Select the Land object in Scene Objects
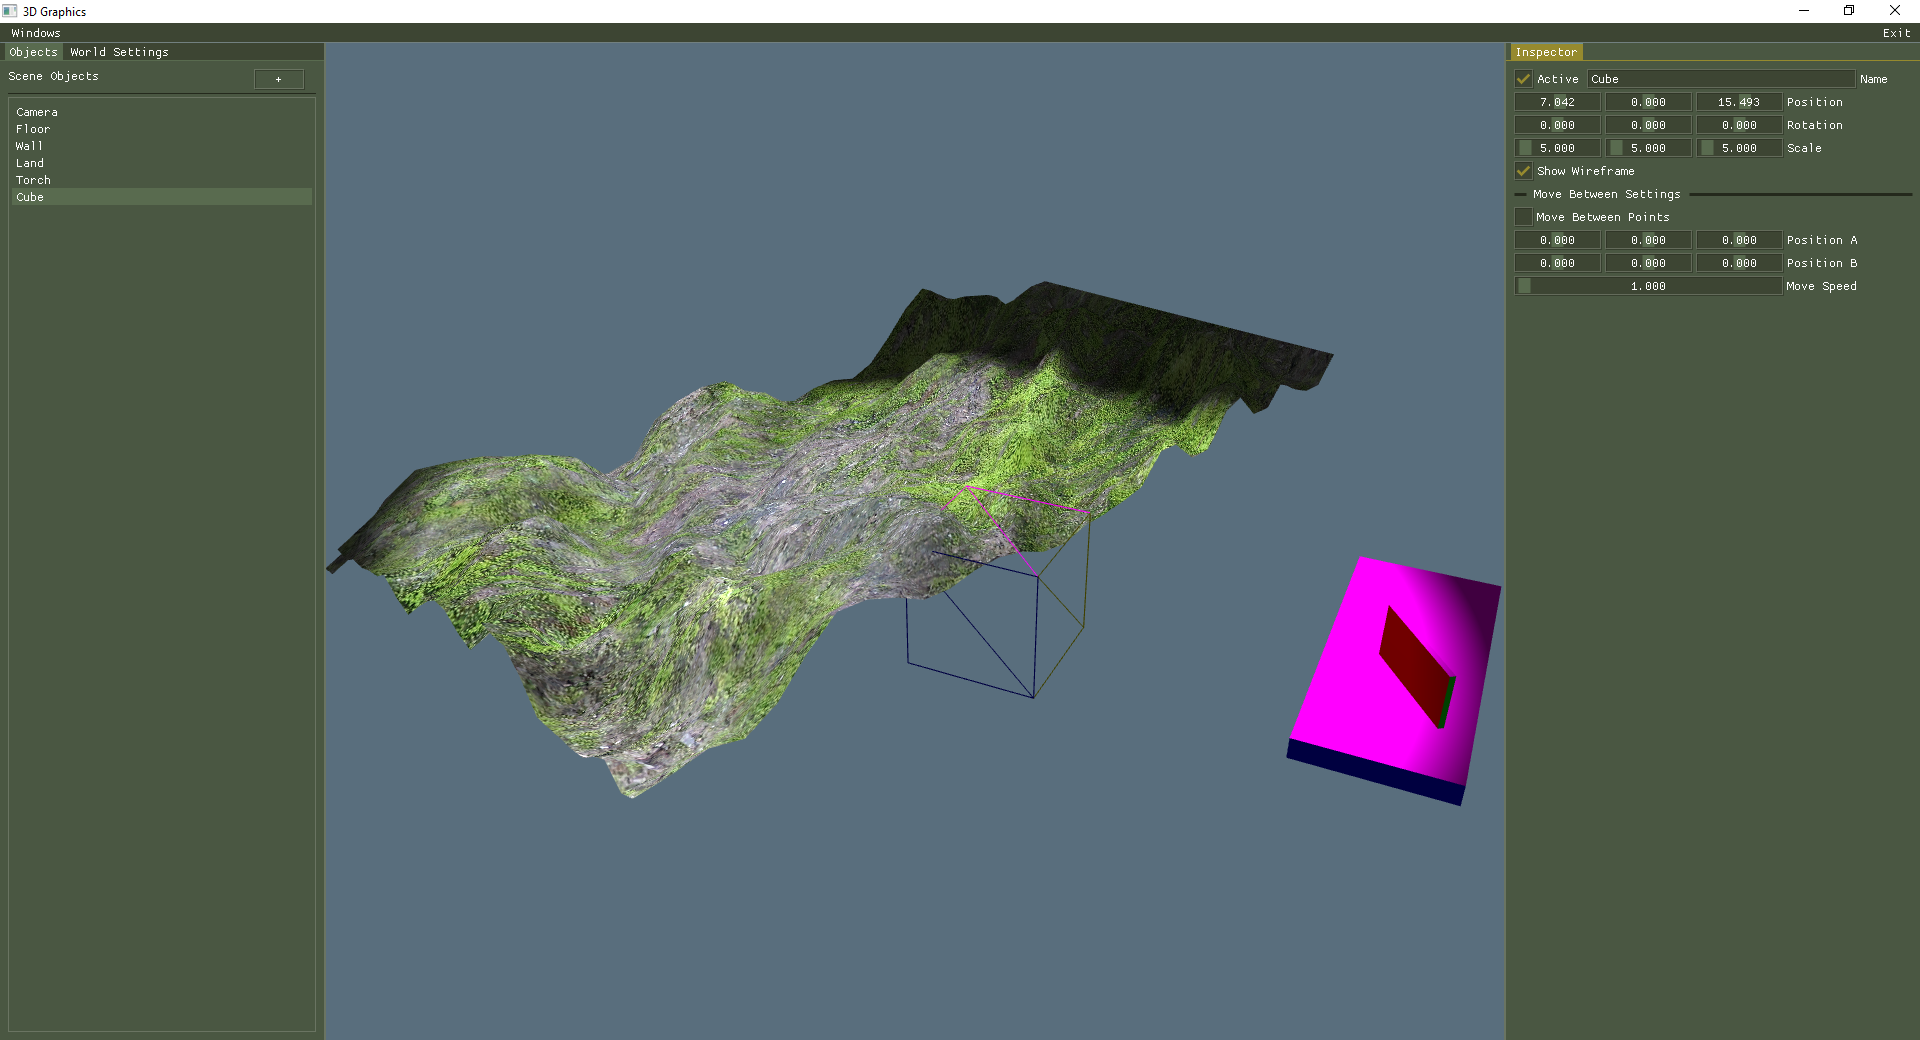Image resolution: width=1920 pixels, height=1040 pixels. [x=30, y=162]
